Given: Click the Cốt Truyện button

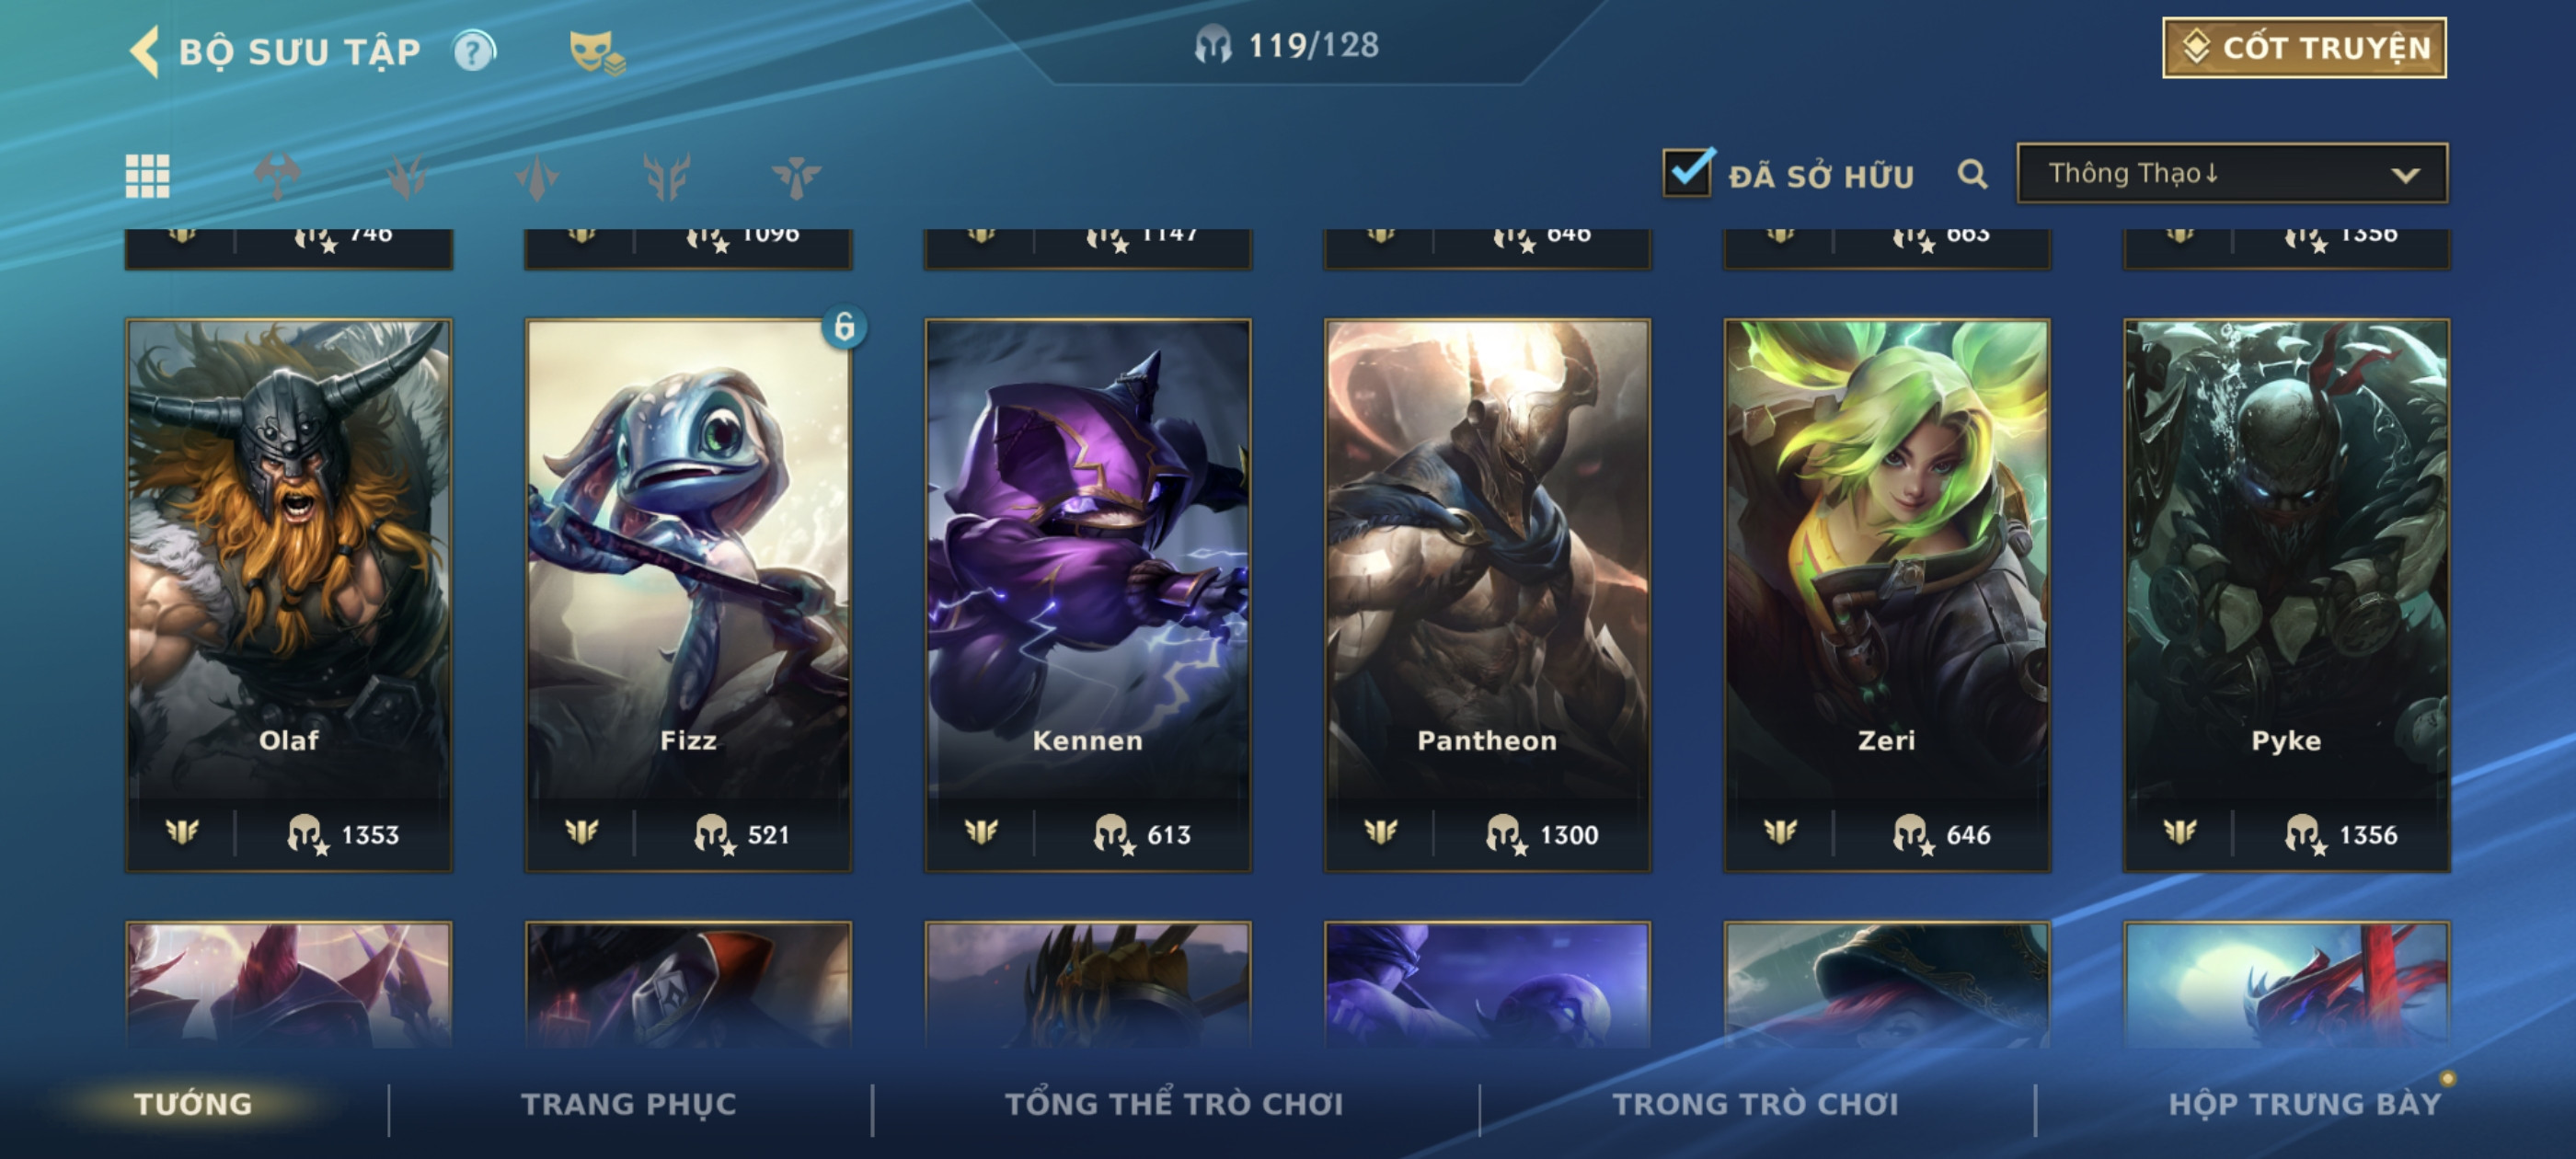Looking at the screenshot, I should pos(2304,47).
